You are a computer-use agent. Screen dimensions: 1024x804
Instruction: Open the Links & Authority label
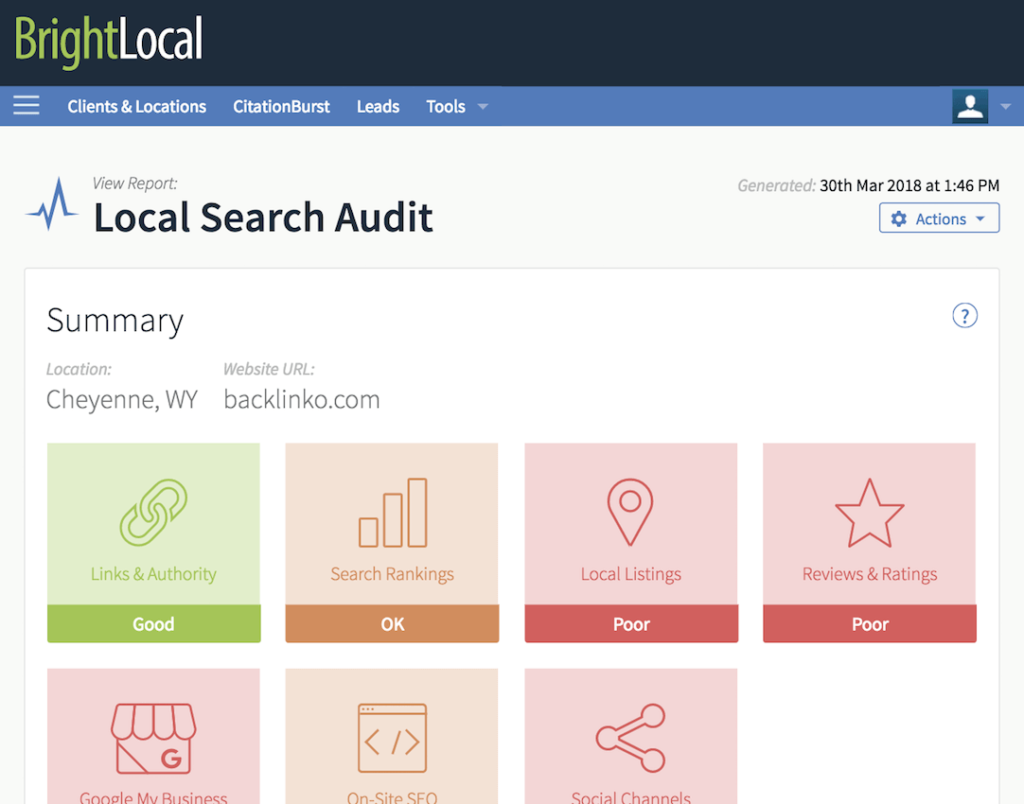pyautogui.click(x=153, y=574)
